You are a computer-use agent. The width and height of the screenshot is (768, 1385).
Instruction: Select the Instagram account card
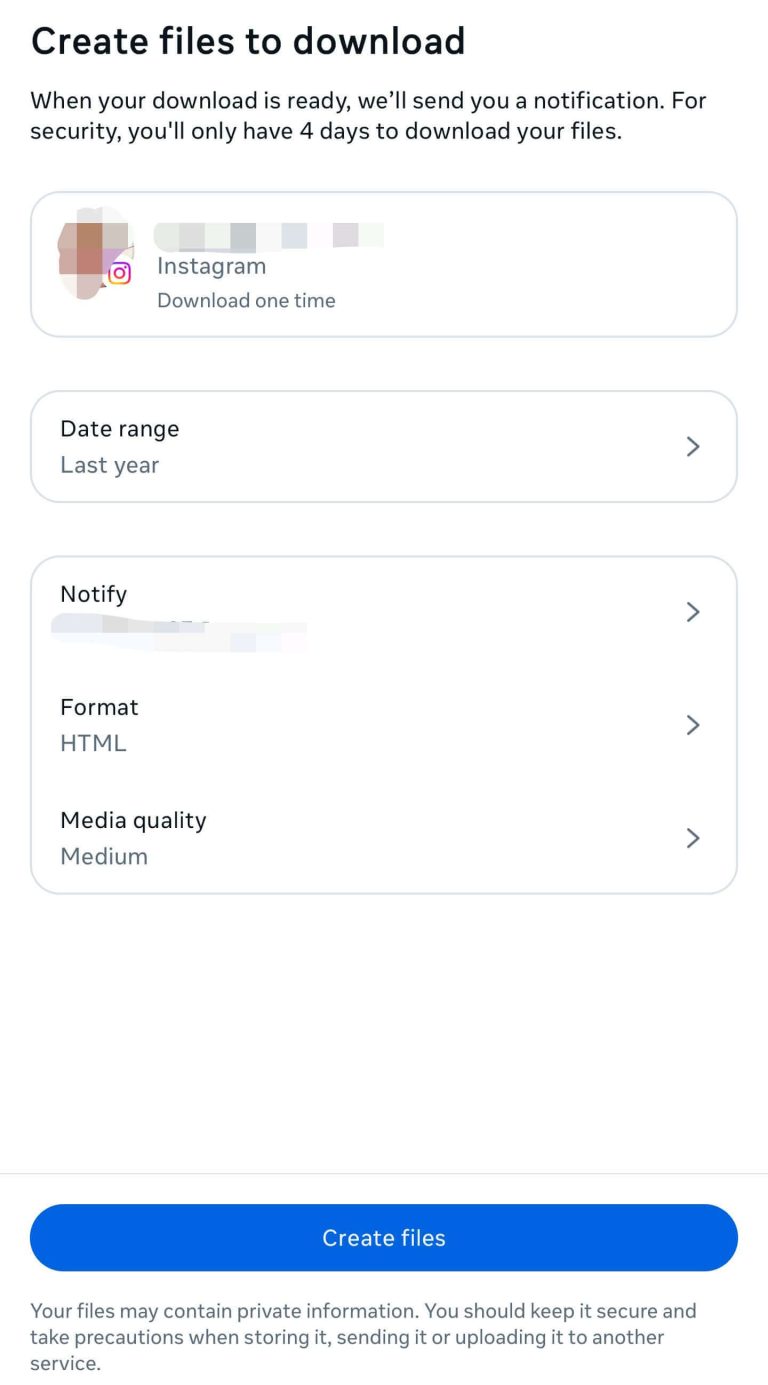click(x=384, y=263)
